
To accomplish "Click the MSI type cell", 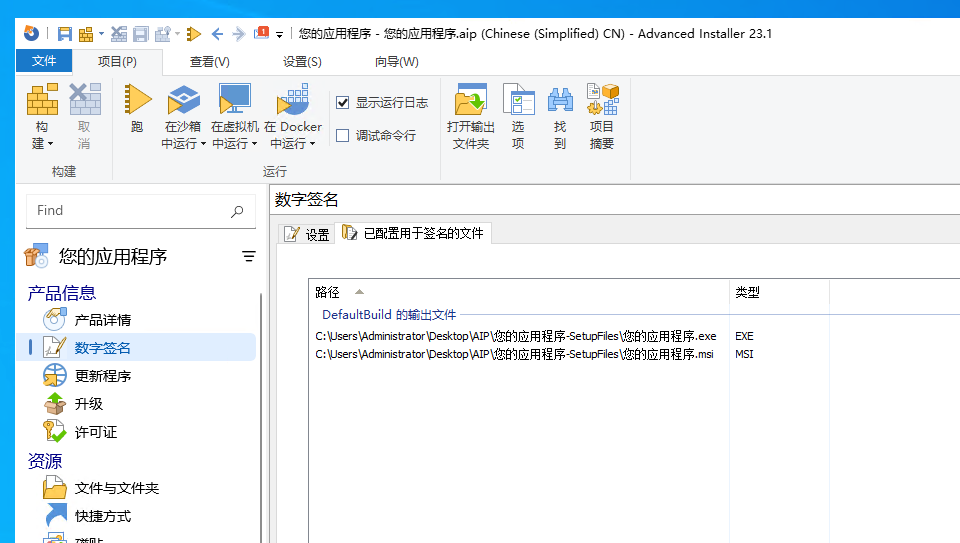I will (x=744, y=354).
